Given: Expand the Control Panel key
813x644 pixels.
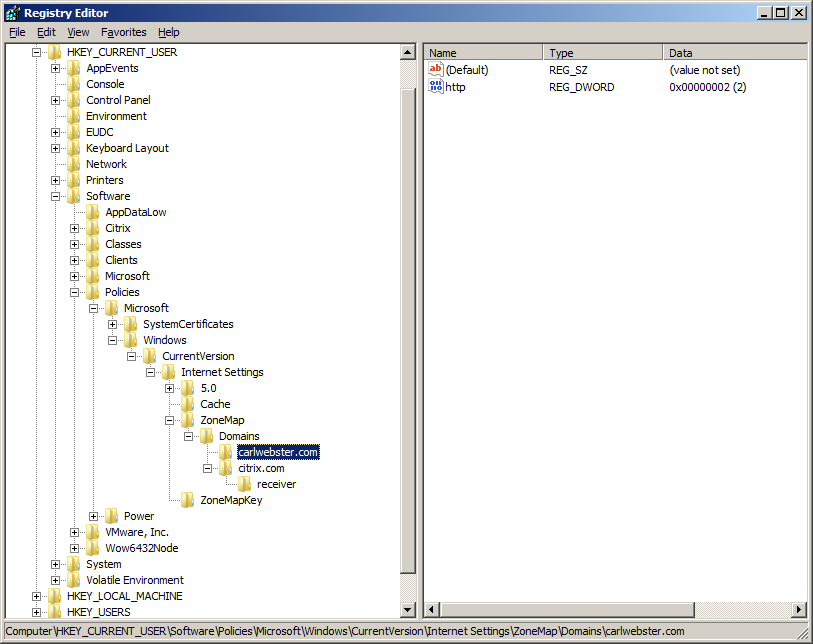Looking at the screenshot, I should pos(56,100).
